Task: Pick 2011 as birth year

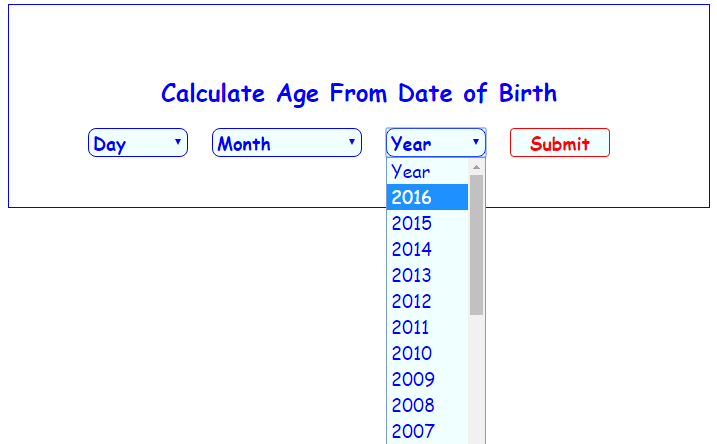Action: (427, 327)
